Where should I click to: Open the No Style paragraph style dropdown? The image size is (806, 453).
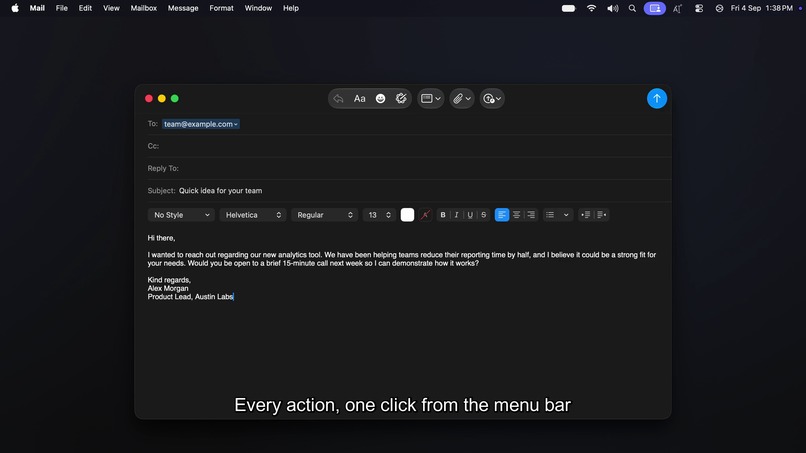[x=181, y=215]
